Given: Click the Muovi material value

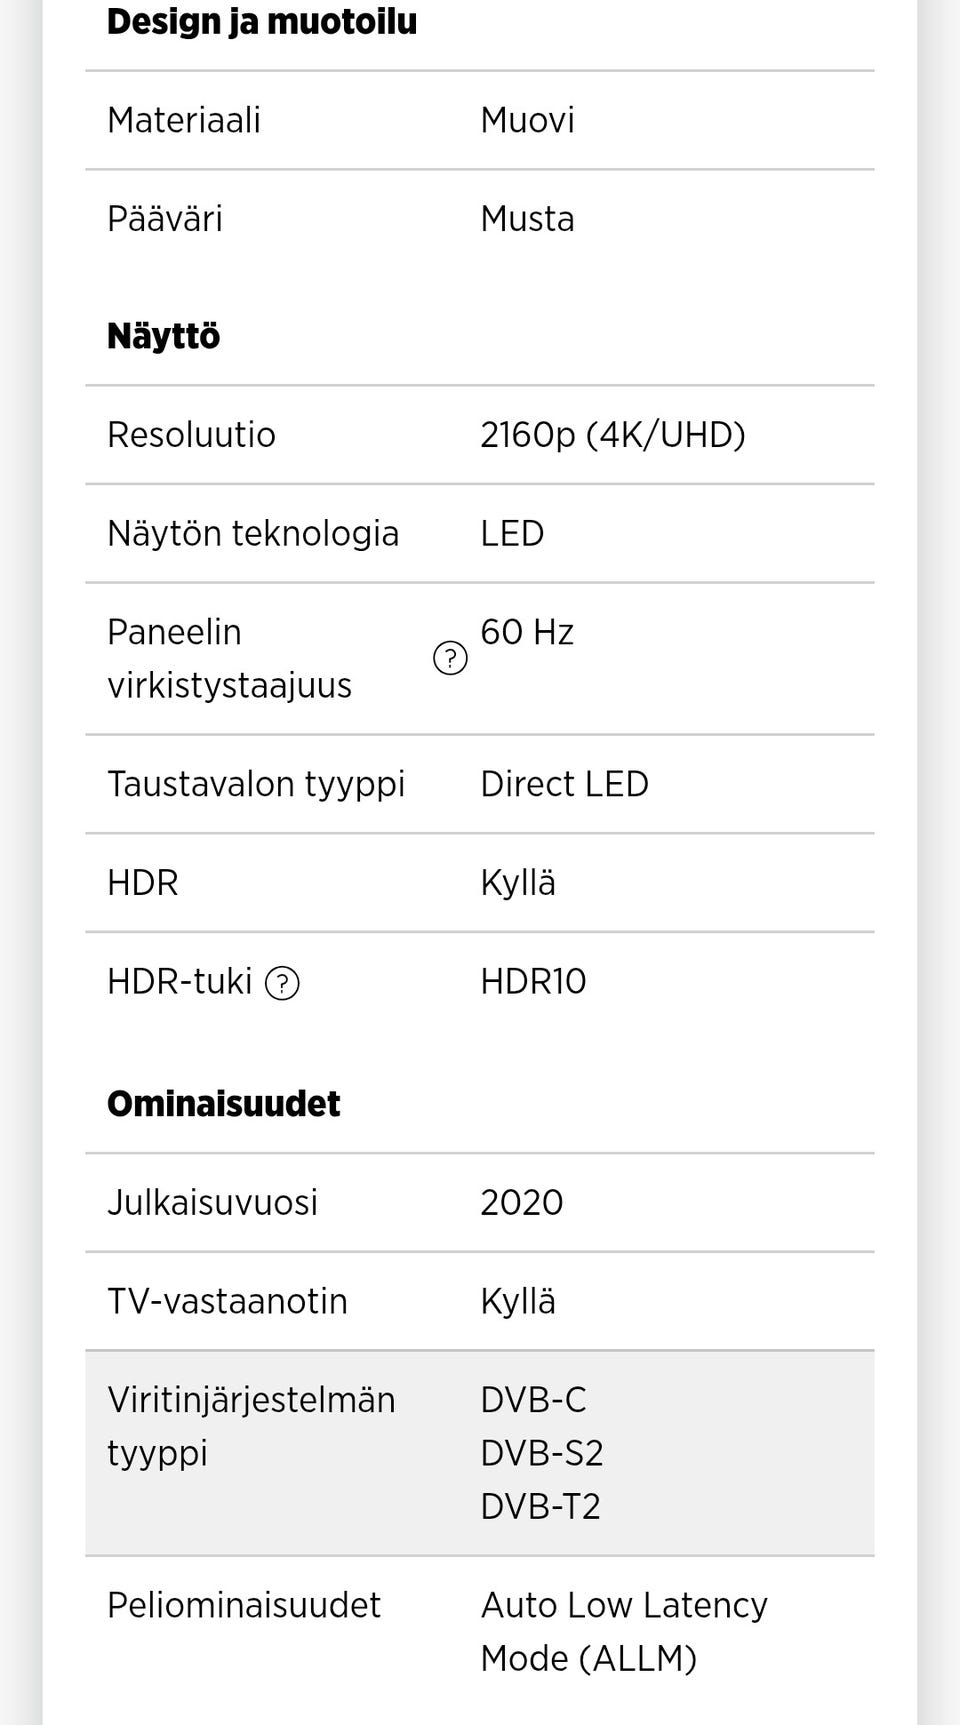Looking at the screenshot, I should [527, 120].
